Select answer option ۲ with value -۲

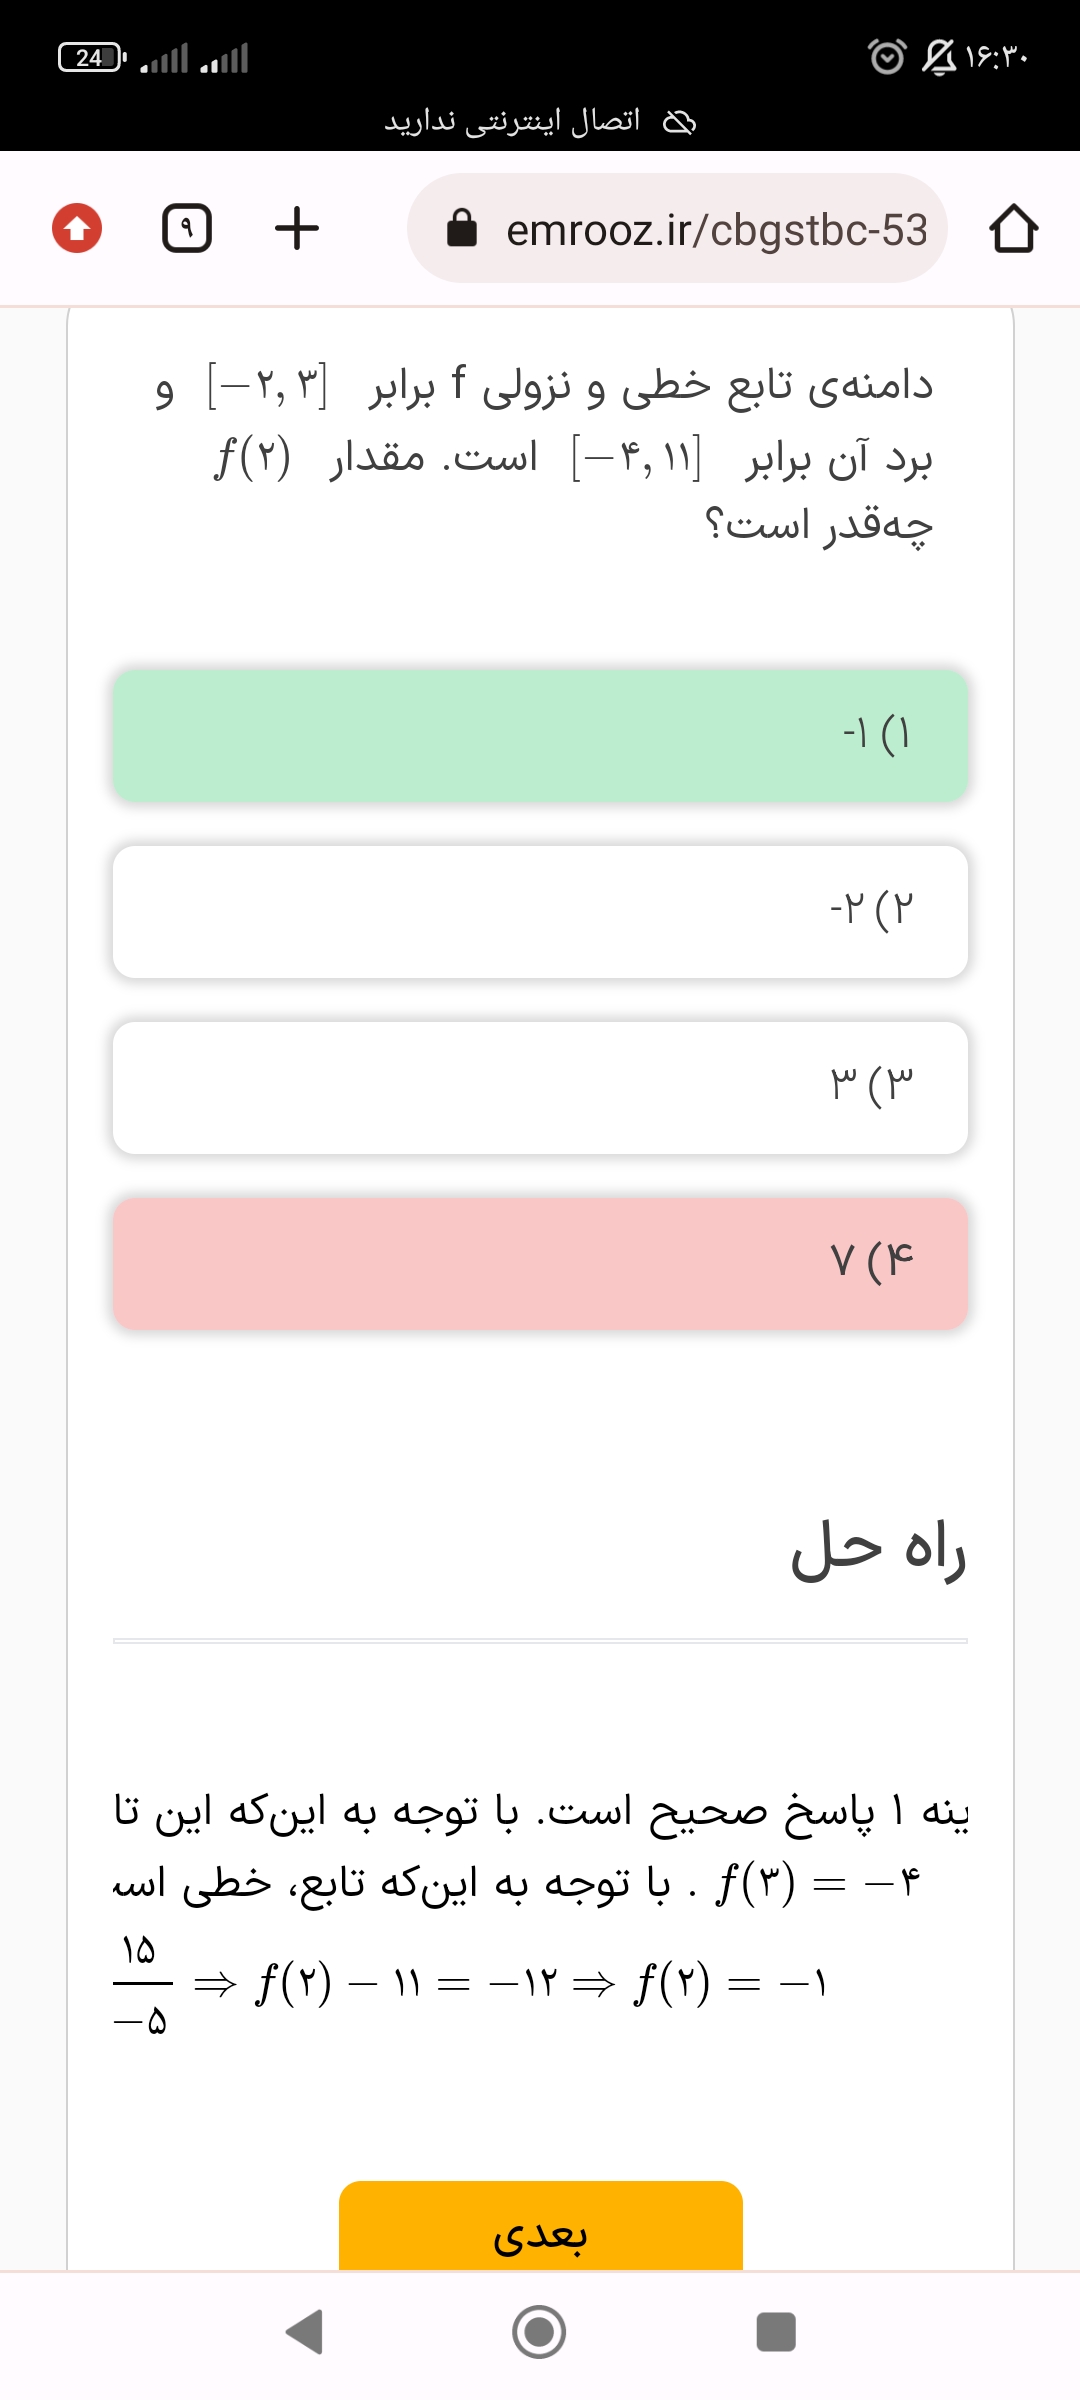540,911
